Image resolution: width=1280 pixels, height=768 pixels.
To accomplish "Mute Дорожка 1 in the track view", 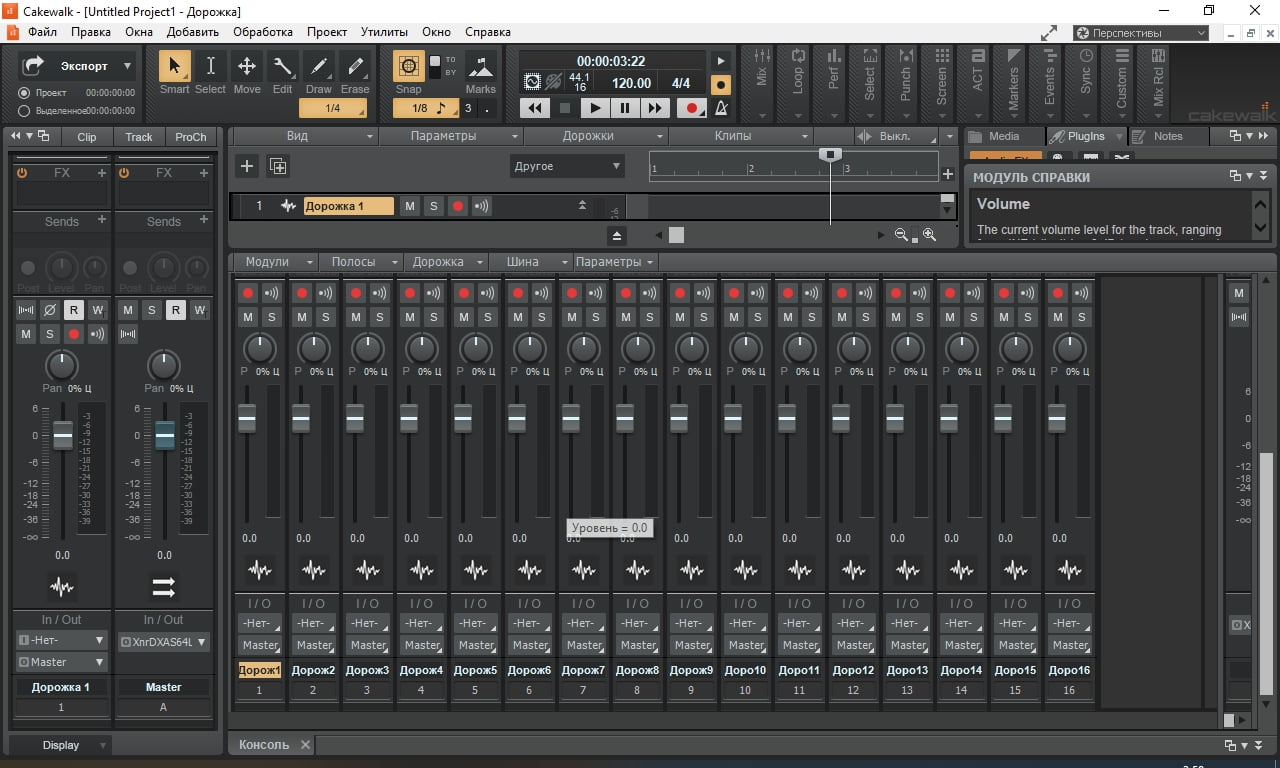I will click(x=409, y=206).
